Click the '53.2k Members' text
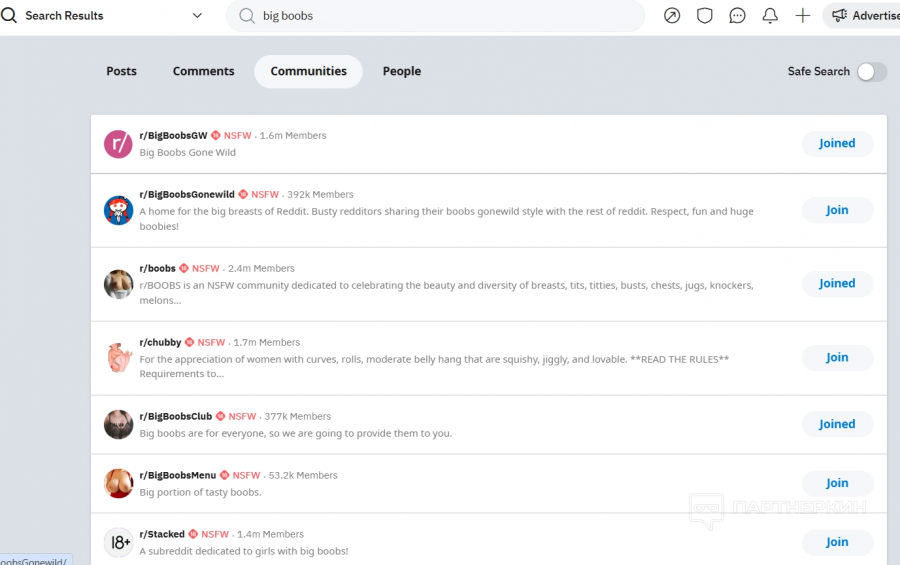 (303, 475)
